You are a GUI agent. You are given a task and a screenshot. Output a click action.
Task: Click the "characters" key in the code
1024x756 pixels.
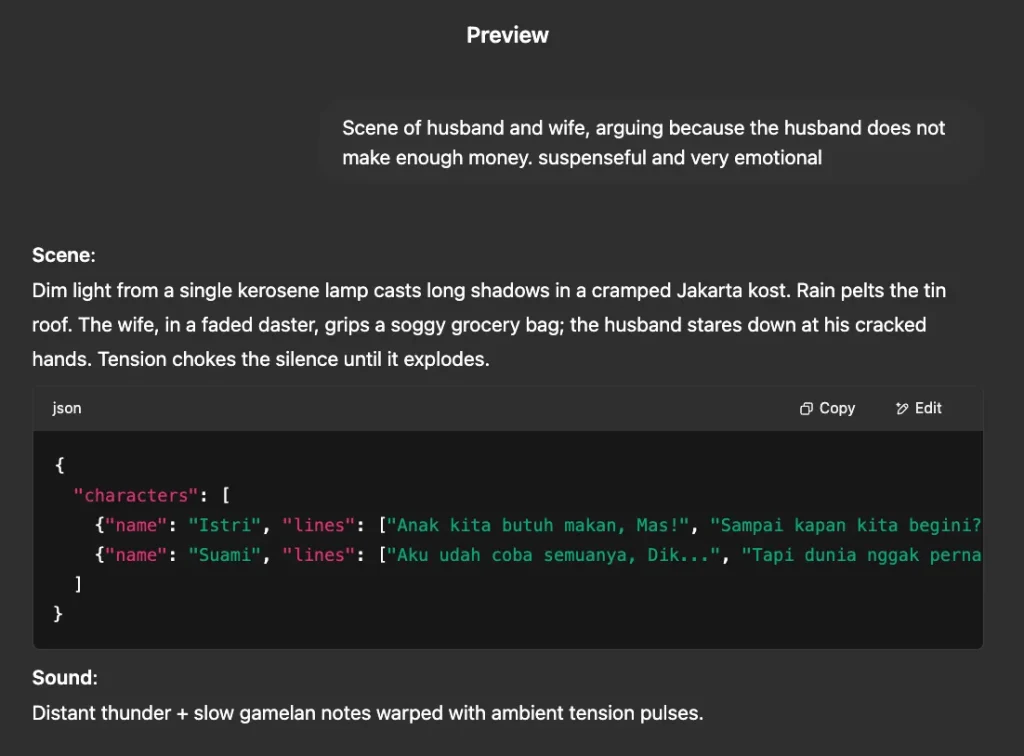(x=137, y=495)
